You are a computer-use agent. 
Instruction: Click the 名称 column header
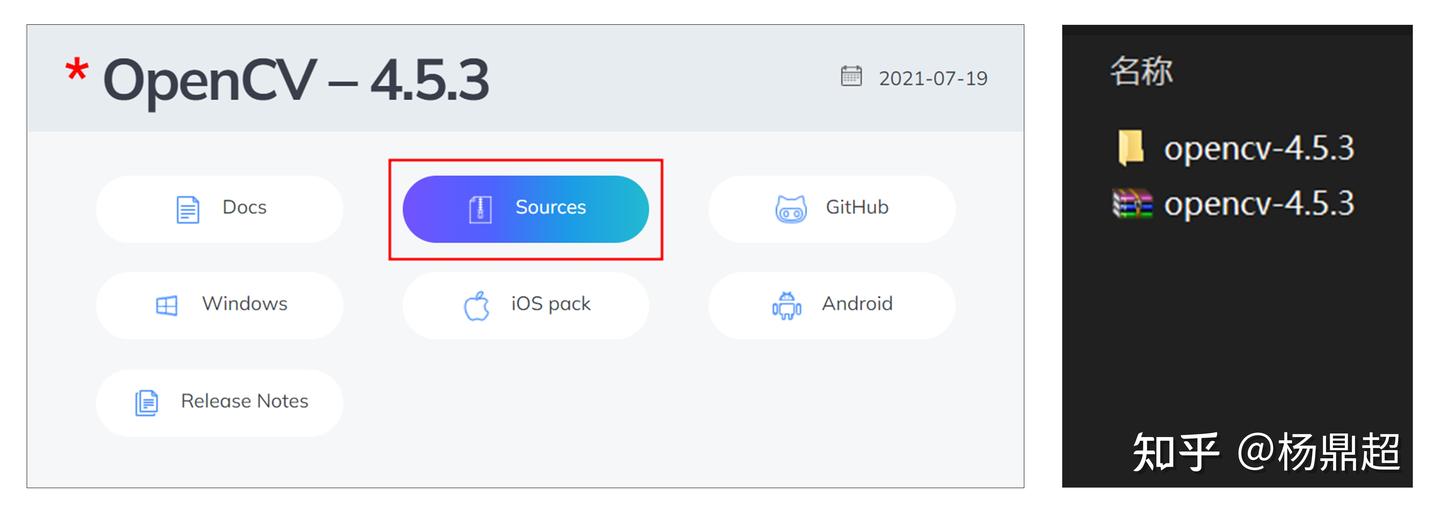pyautogui.click(x=1141, y=71)
